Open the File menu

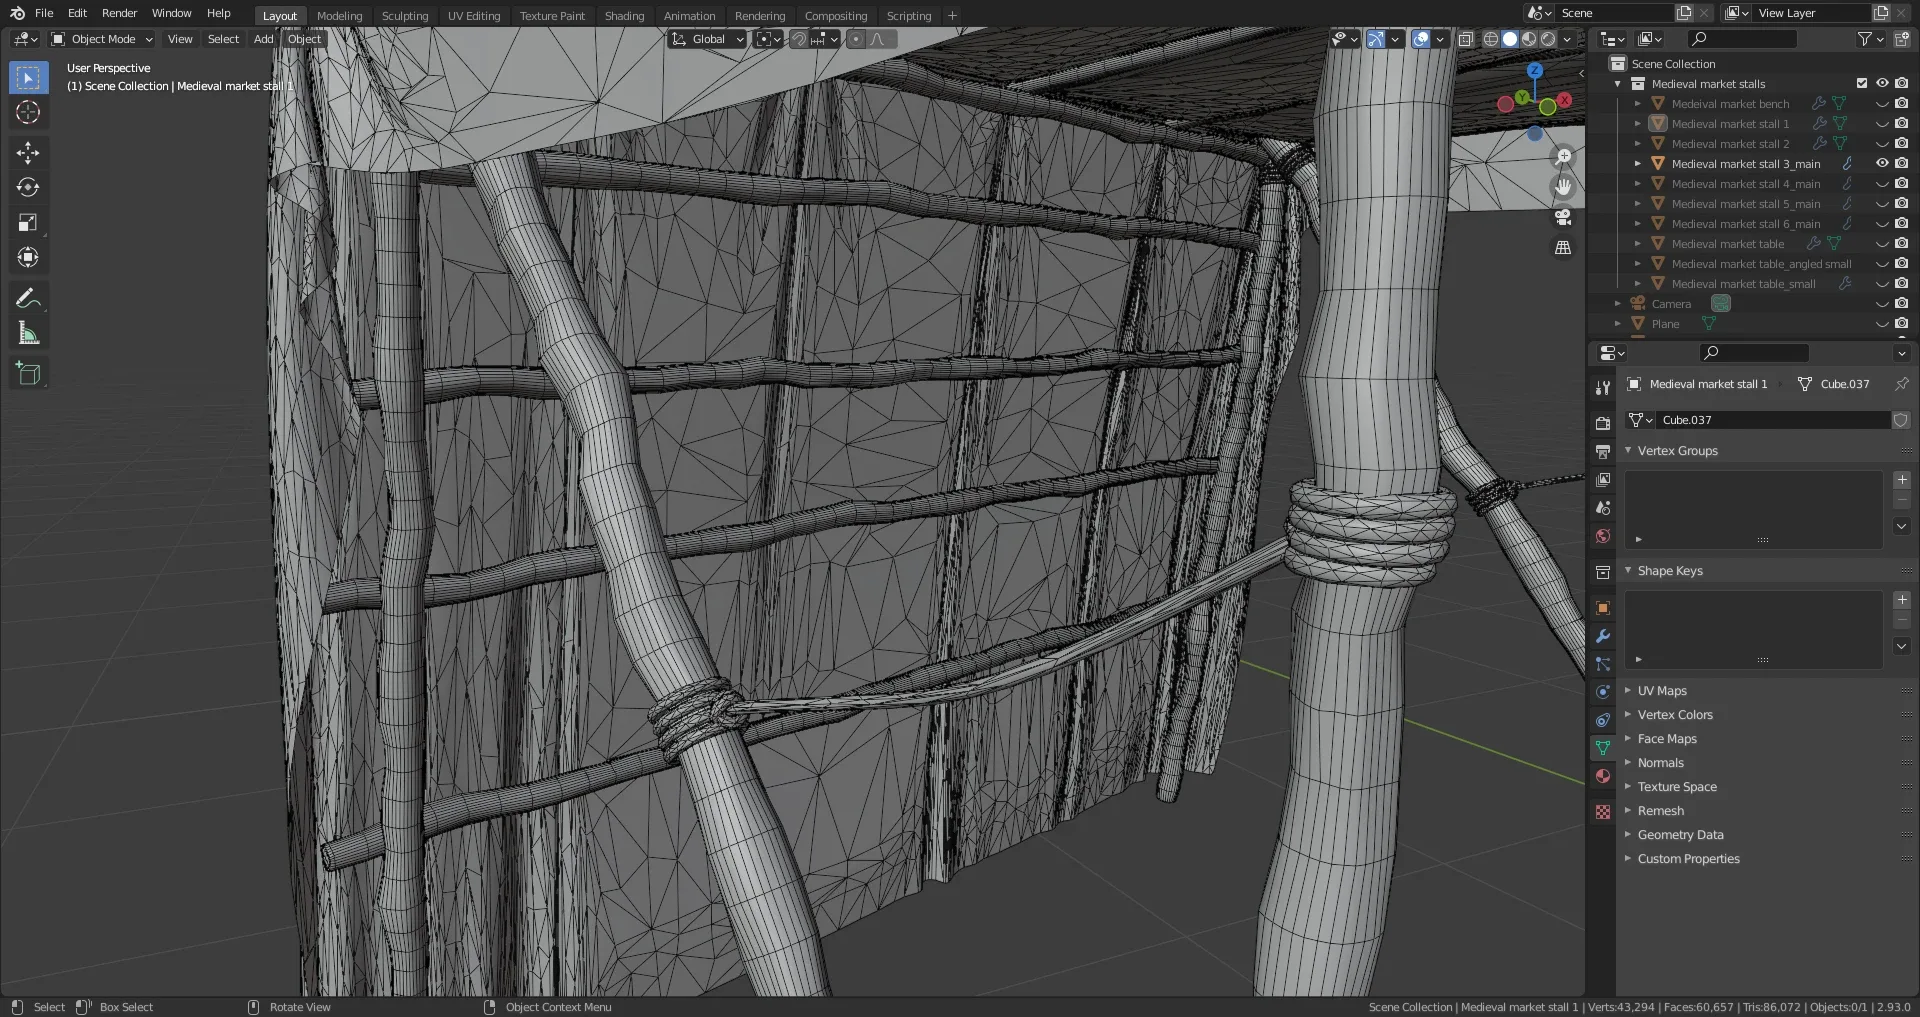point(44,13)
